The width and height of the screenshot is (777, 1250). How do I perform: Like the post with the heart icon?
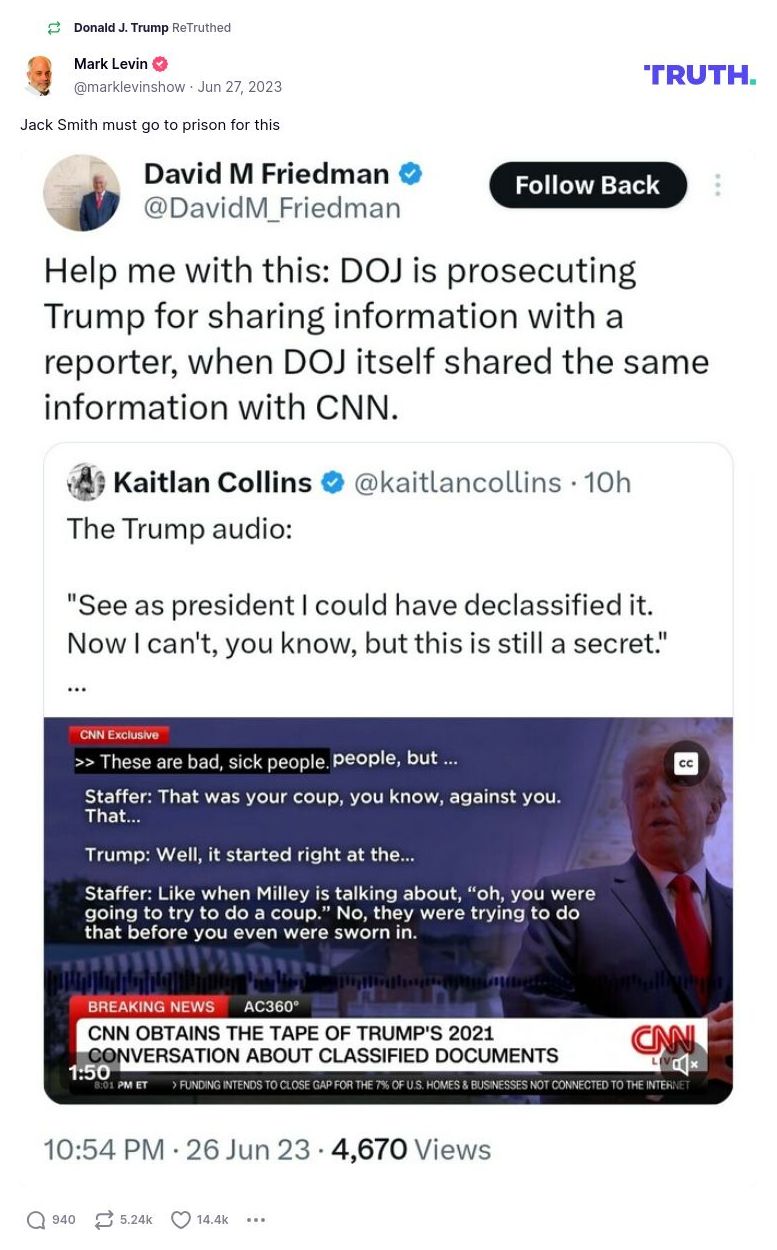pyautogui.click(x=180, y=1220)
